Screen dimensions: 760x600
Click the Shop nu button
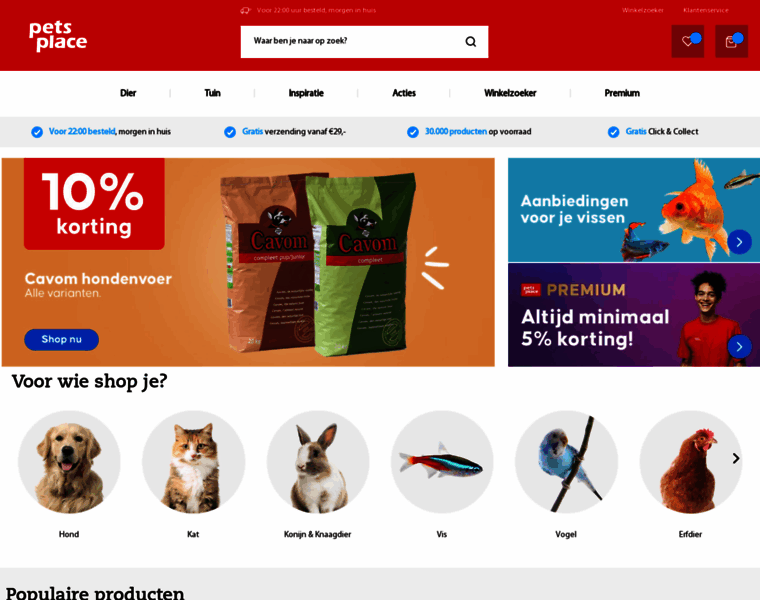click(62, 339)
